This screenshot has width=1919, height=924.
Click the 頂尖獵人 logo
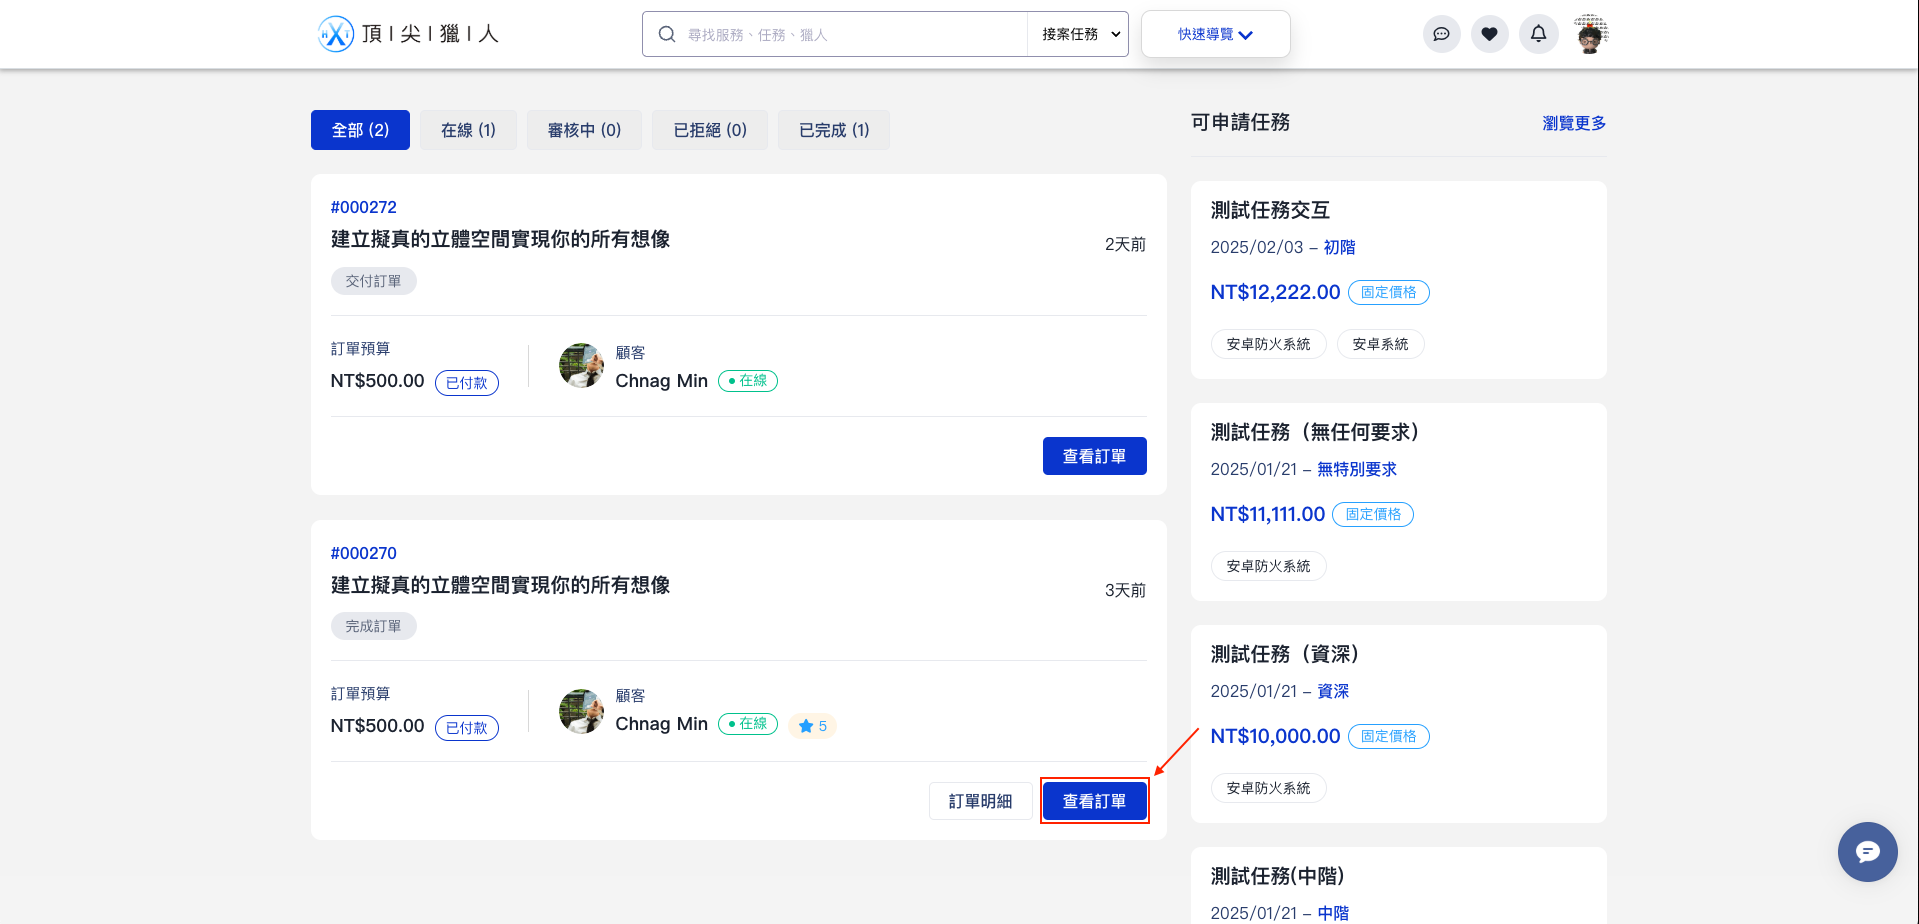407,33
